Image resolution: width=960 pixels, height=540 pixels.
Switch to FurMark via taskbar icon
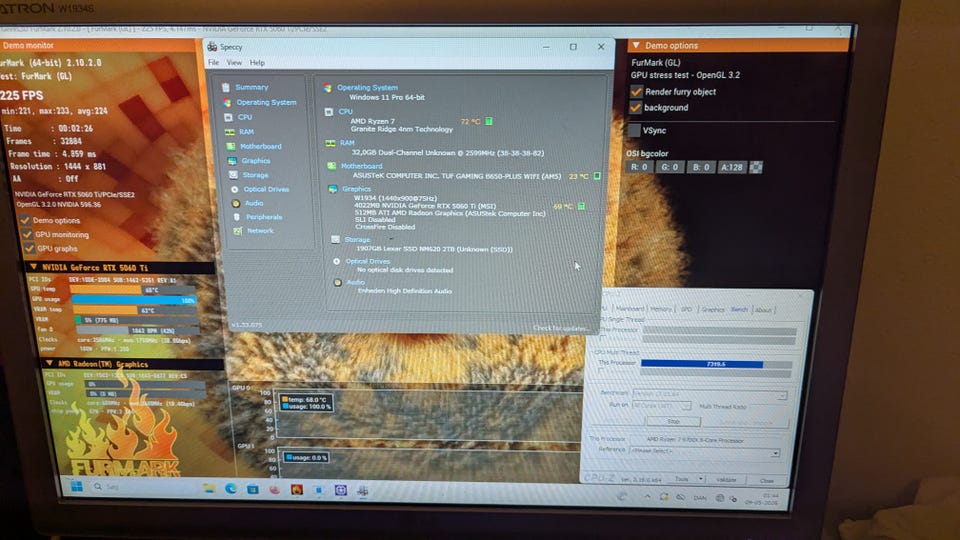[x=297, y=490]
